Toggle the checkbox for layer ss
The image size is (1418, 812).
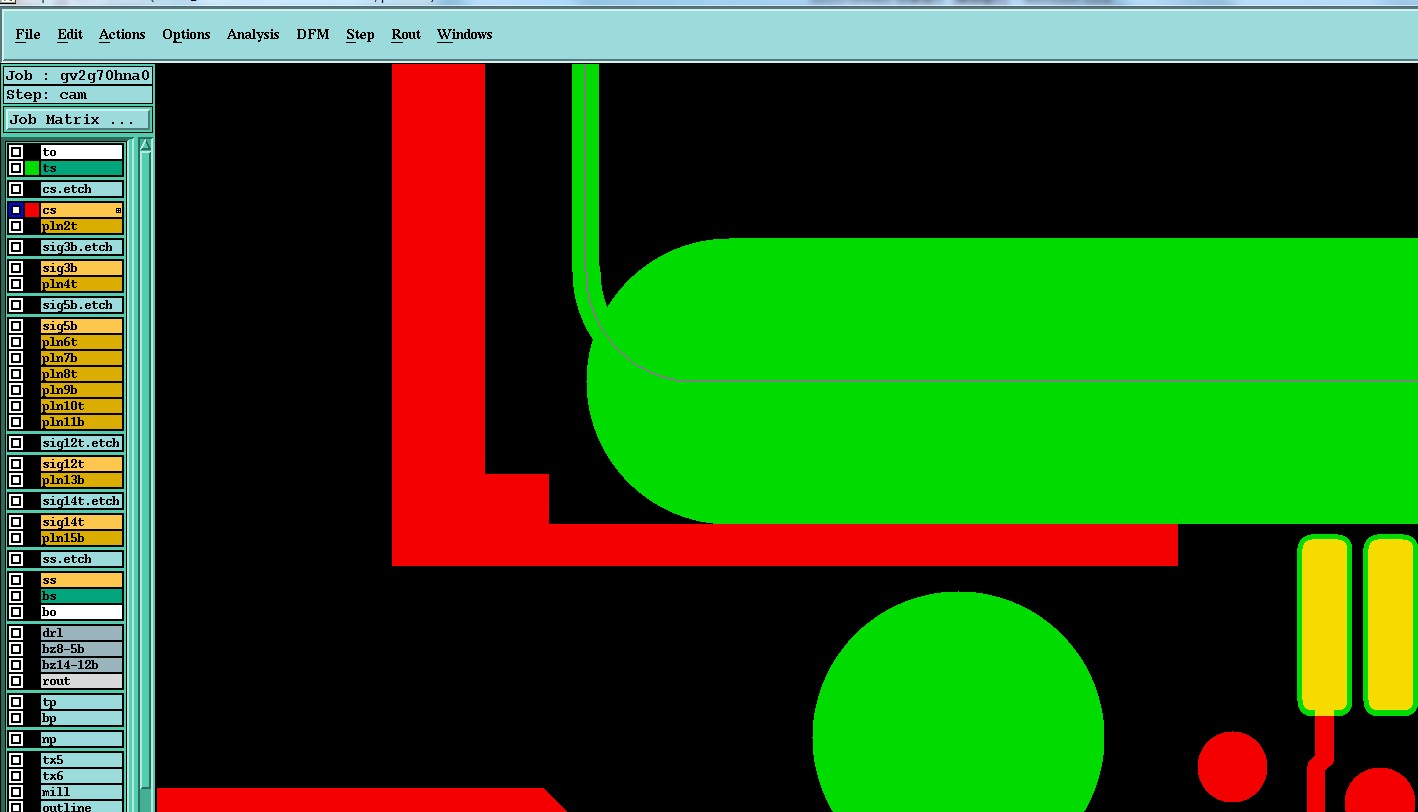point(16,580)
